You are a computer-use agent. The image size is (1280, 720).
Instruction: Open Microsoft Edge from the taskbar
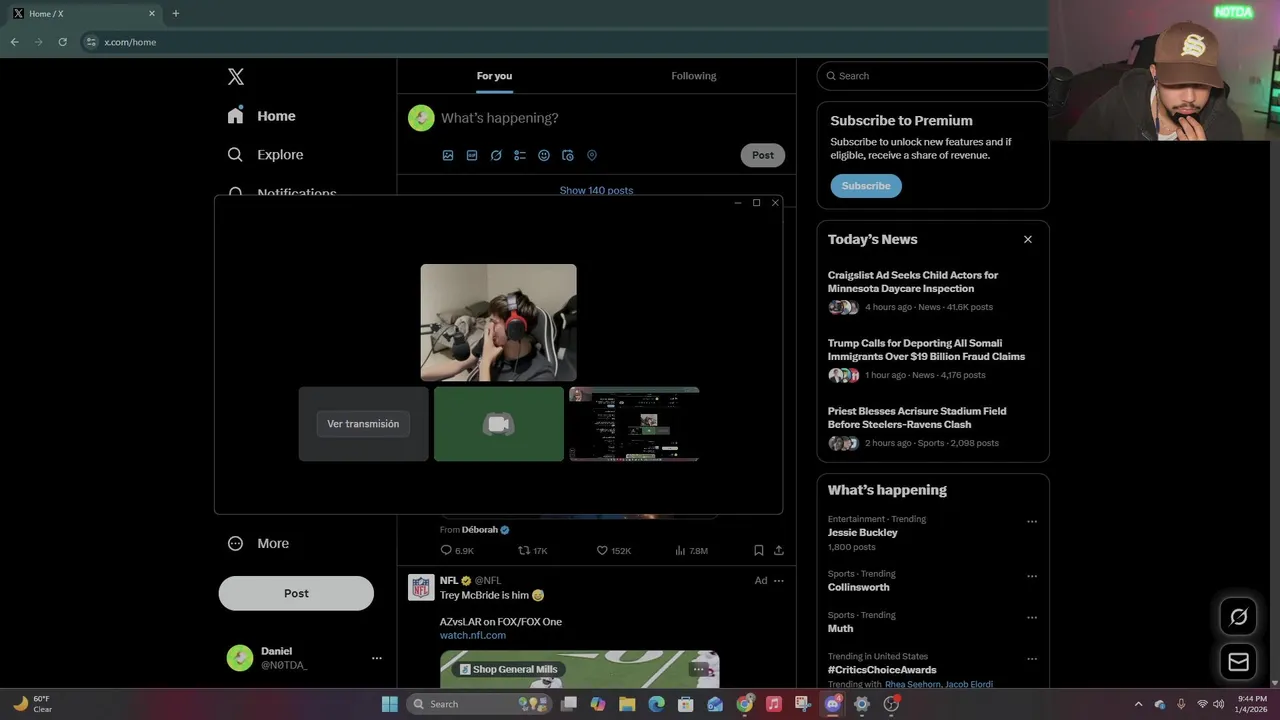[x=656, y=704]
